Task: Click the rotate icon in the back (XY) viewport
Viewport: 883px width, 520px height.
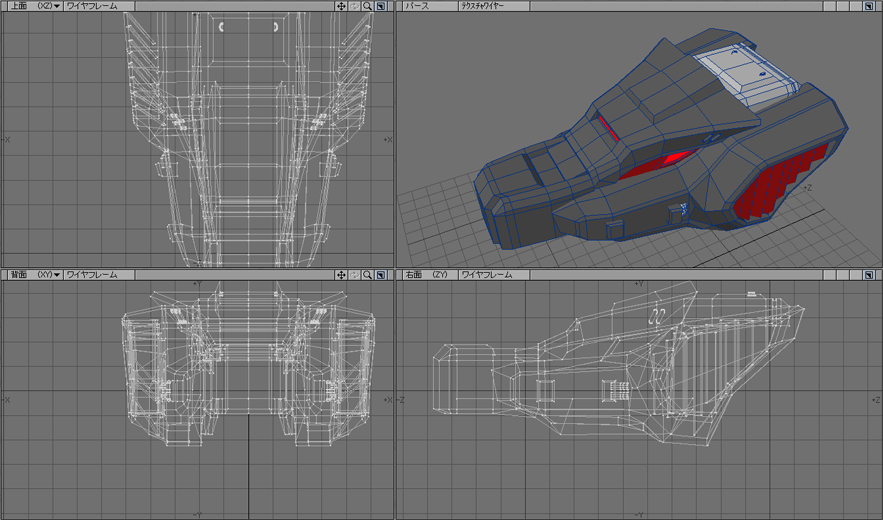Action: coord(354,274)
